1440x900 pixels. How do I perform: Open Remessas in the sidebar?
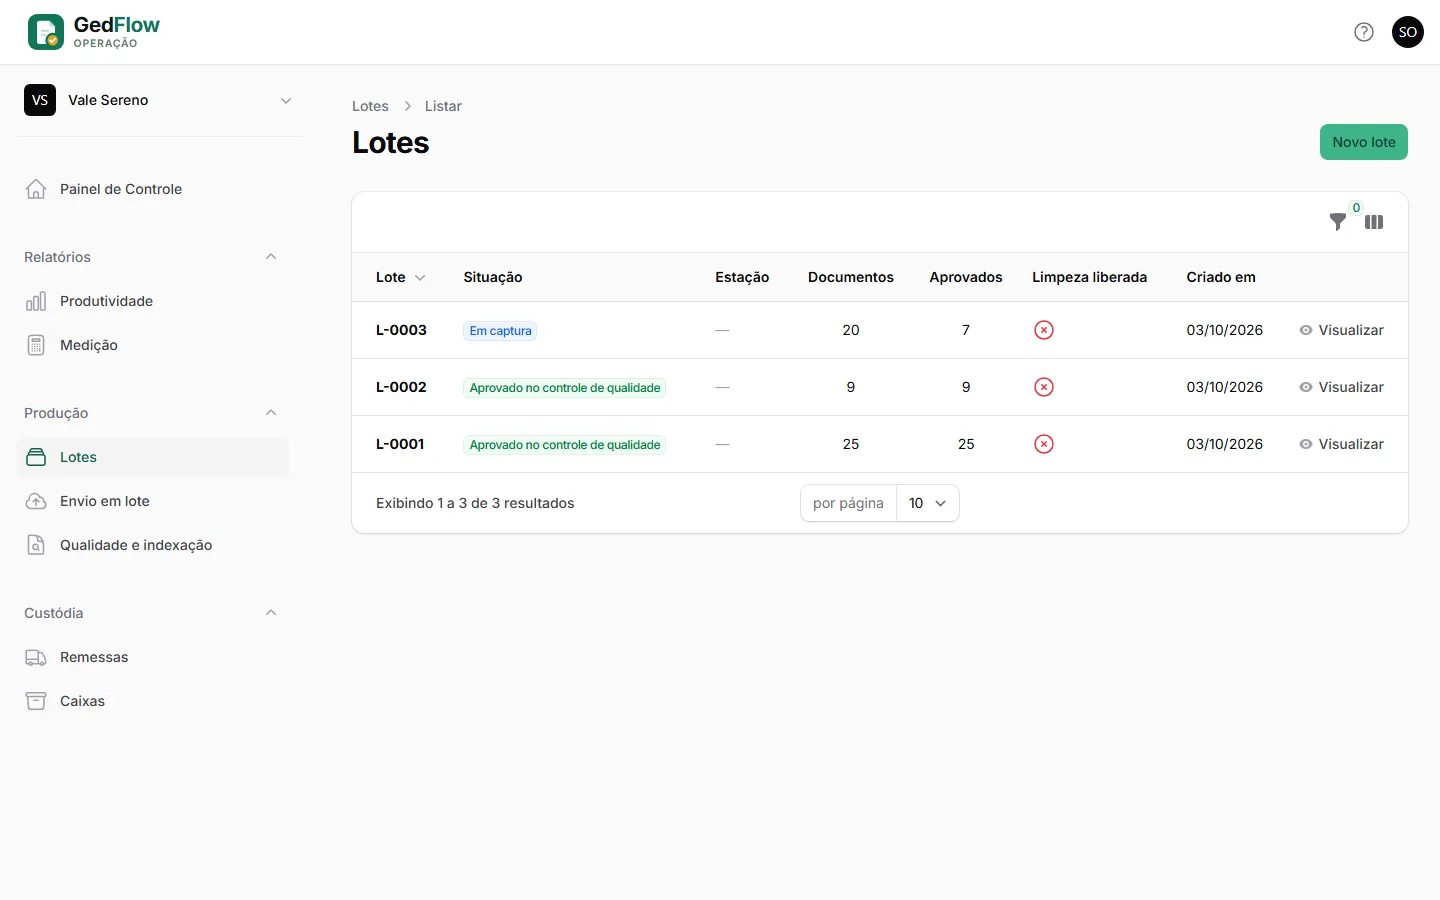pos(152,657)
